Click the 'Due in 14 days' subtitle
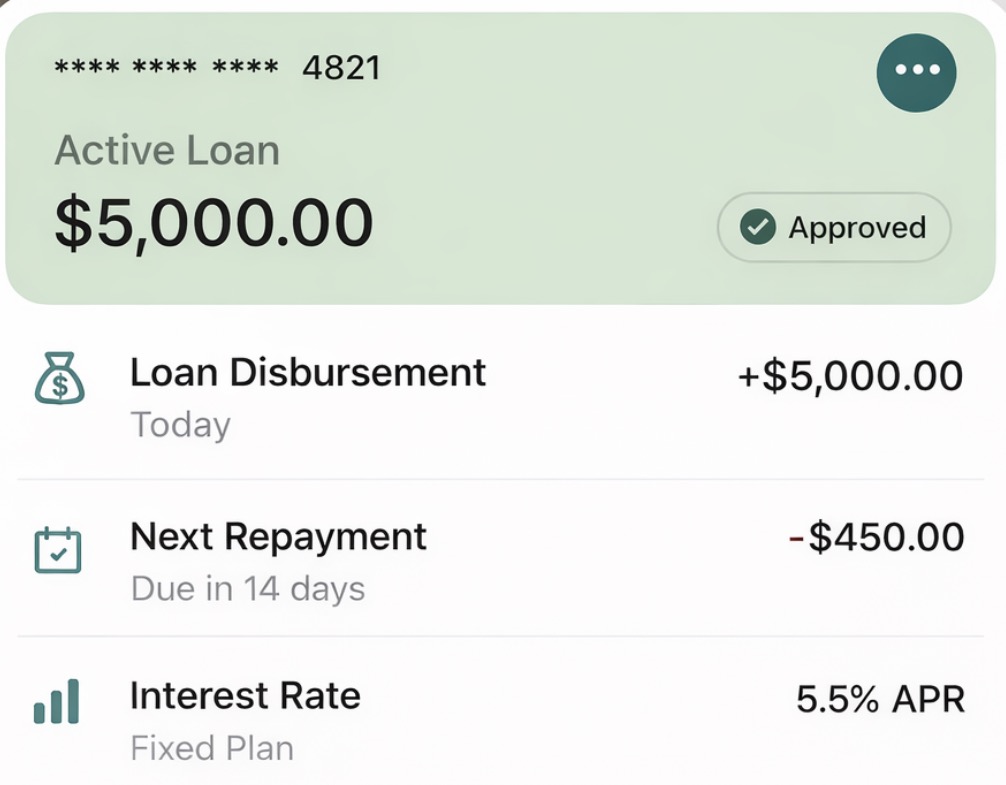 coord(248,589)
